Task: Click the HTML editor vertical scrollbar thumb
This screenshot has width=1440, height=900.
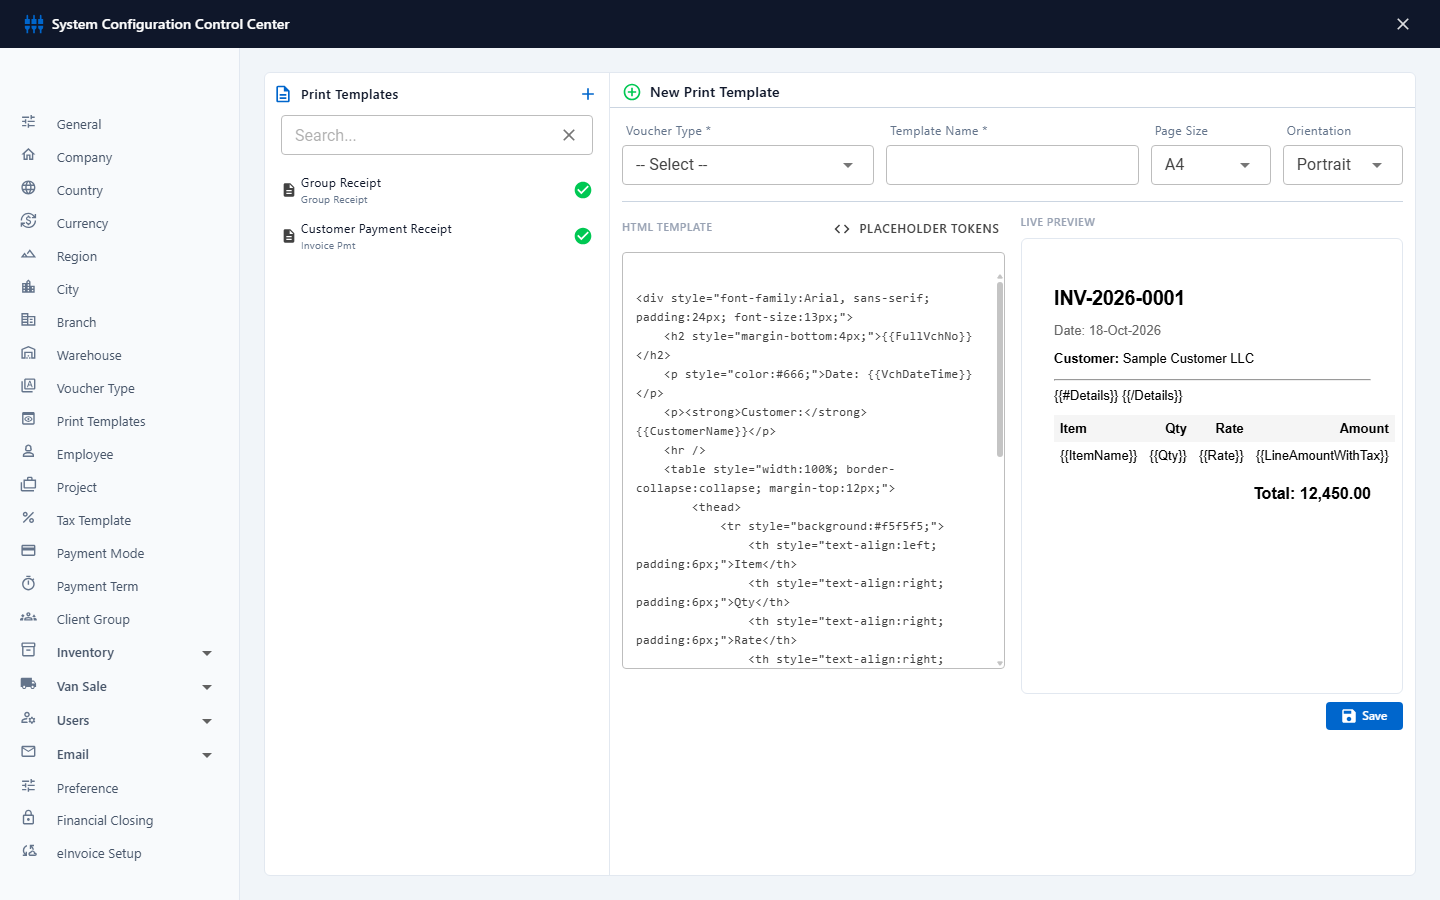Action: pos(1000,369)
